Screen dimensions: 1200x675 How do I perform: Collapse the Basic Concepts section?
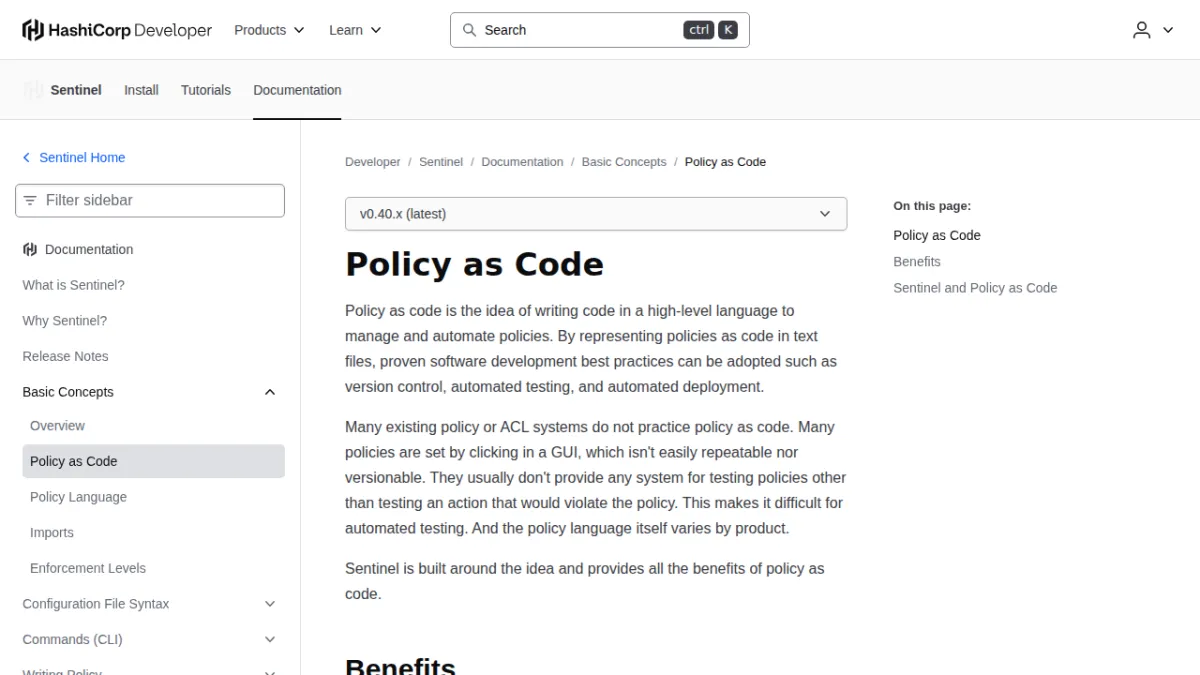tap(269, 392)
